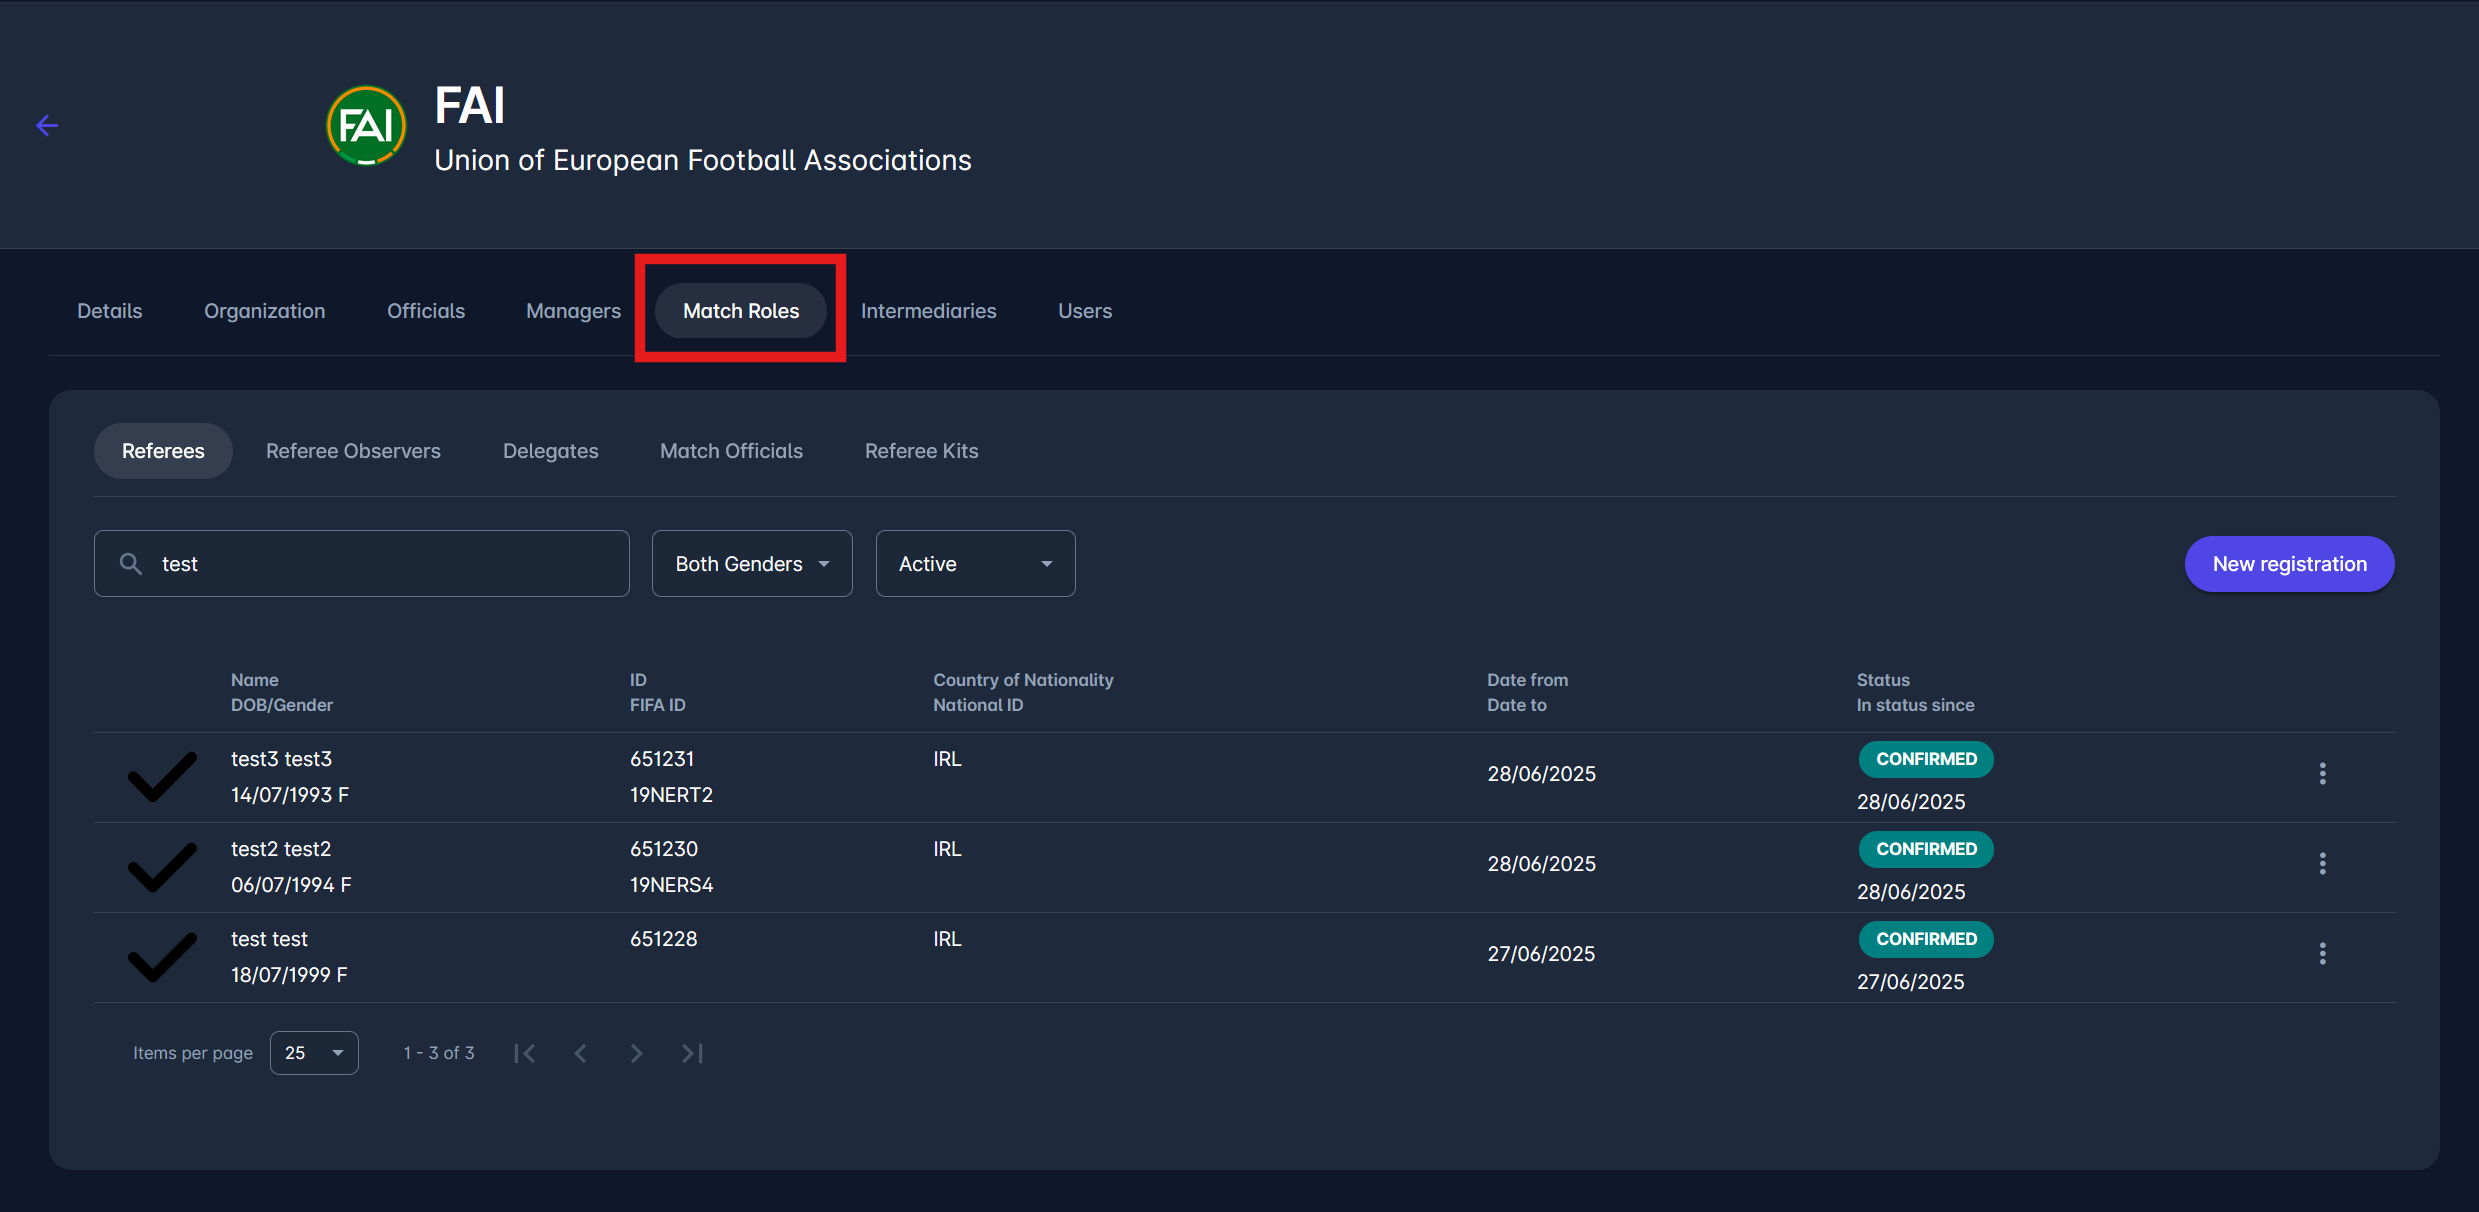The width and height of the screenshot is (2479, 1212).
Task: Click the back arrow icon
Action: pyautogui.click(x=47, y=125)
